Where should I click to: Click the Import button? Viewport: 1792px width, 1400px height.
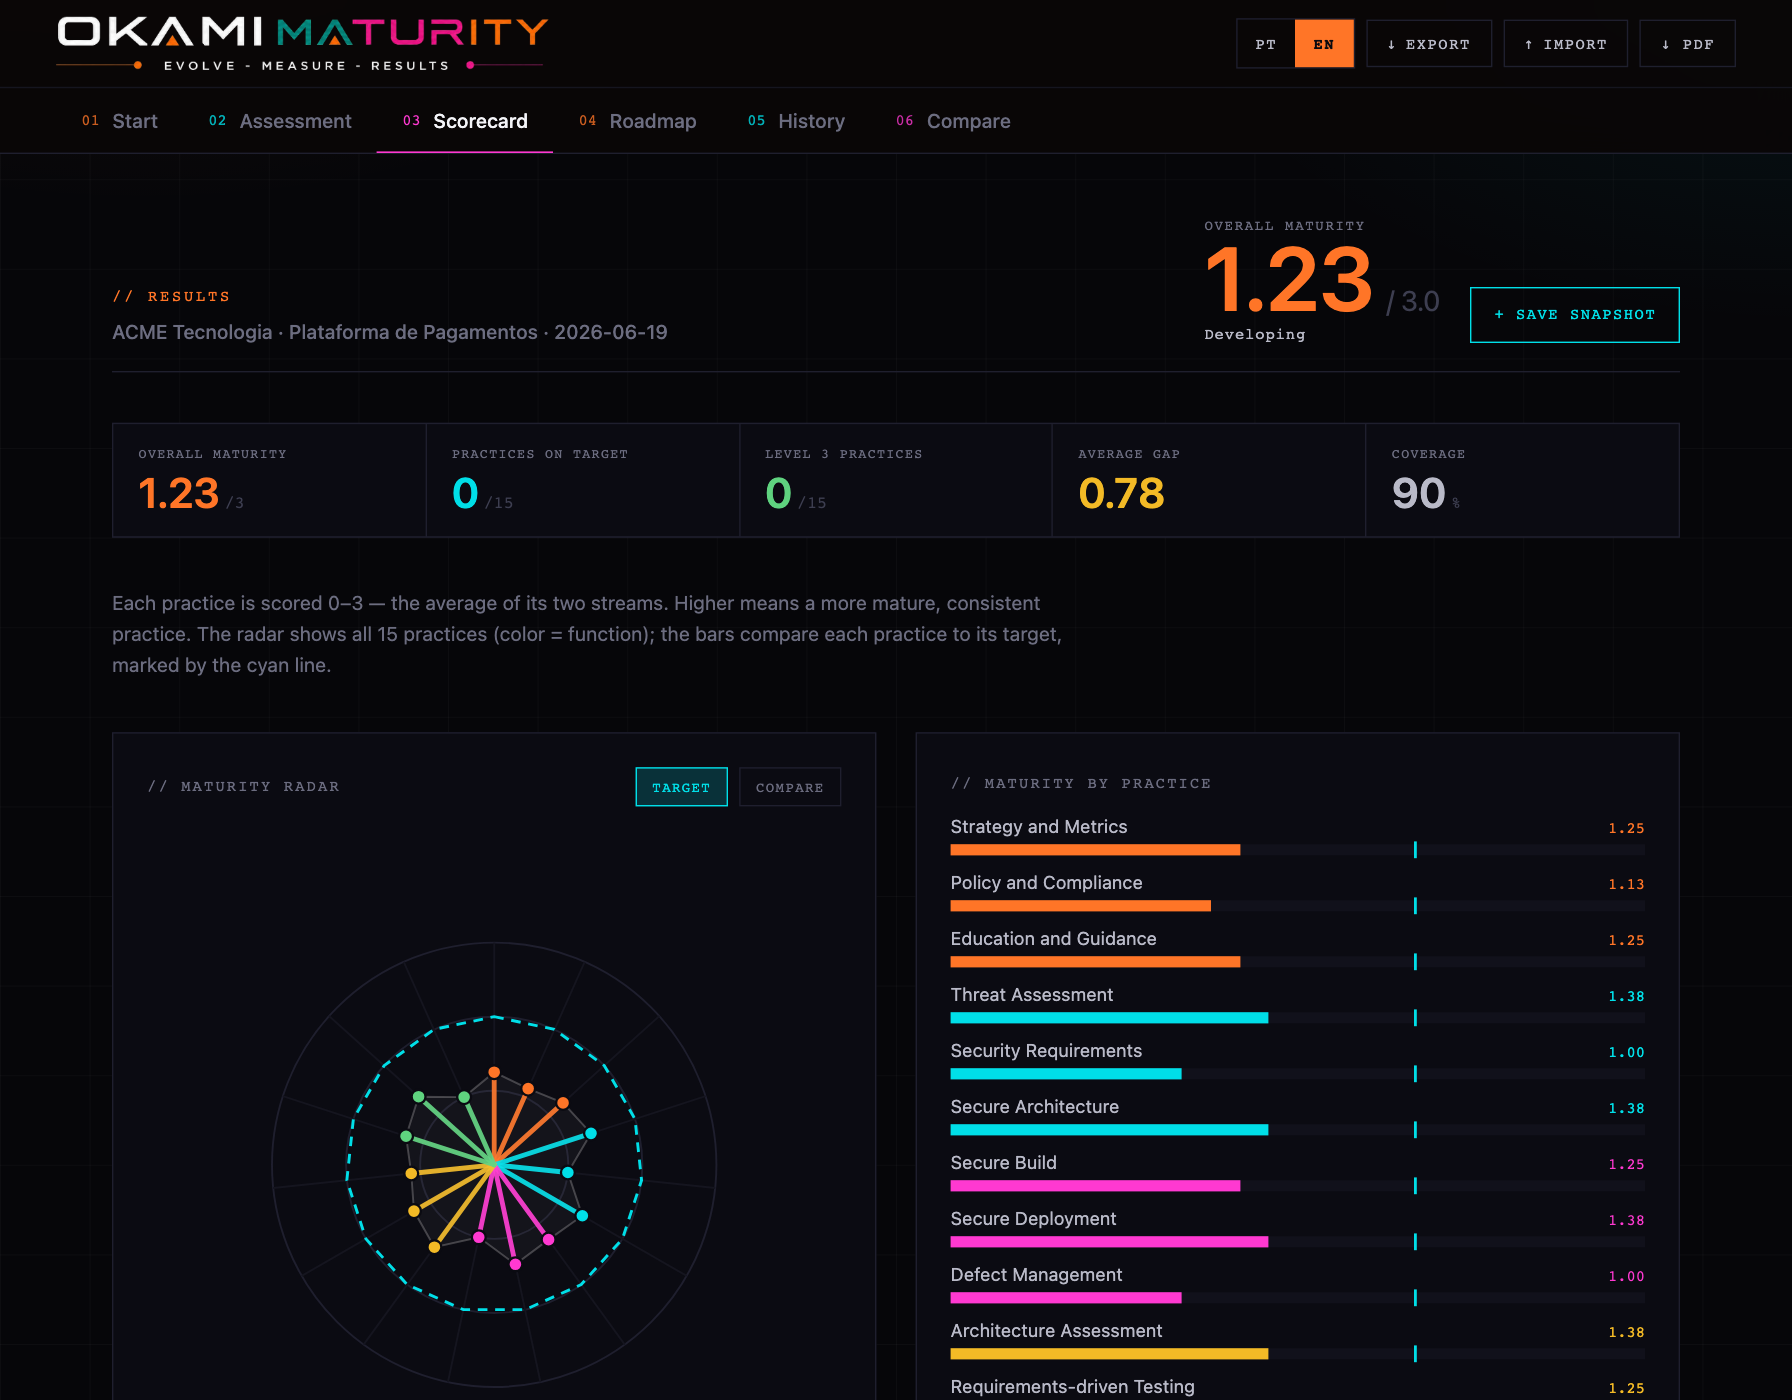point(1566,44)
